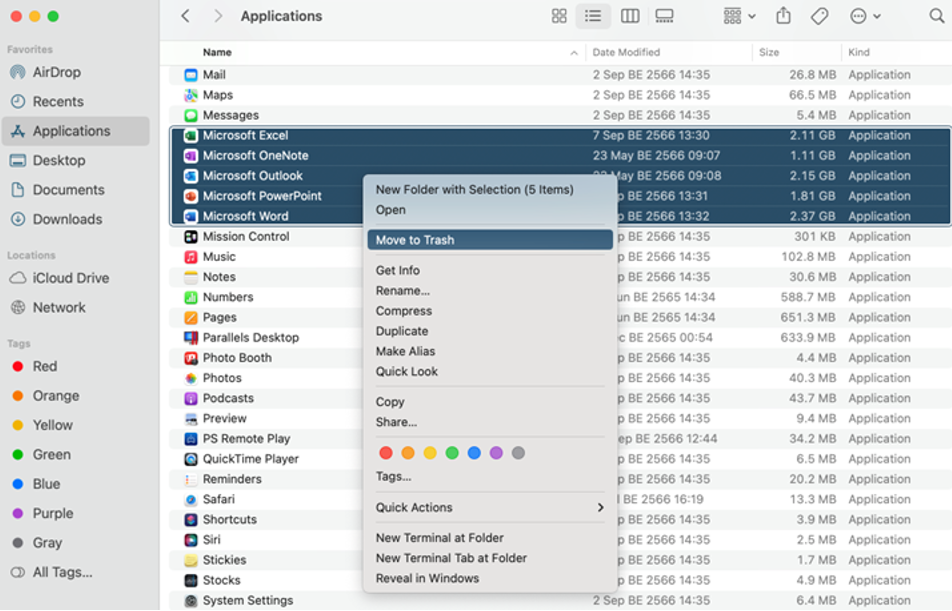The width and height of the screenshot is (952, 611).
Task: Apply the purple tag color in context menu
Action: (496, 452)
